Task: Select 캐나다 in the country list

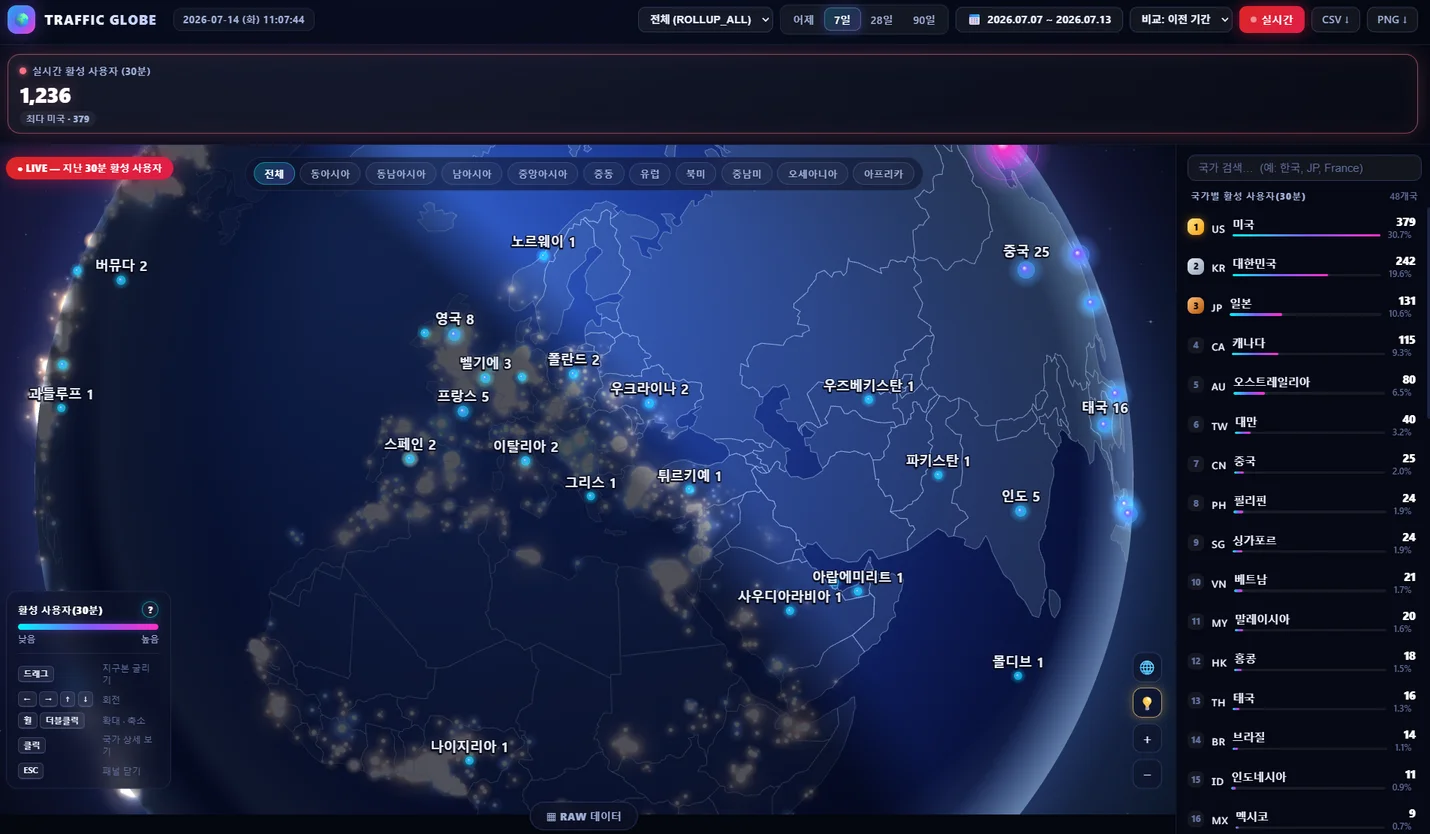Action: (x=1301, y=346)
